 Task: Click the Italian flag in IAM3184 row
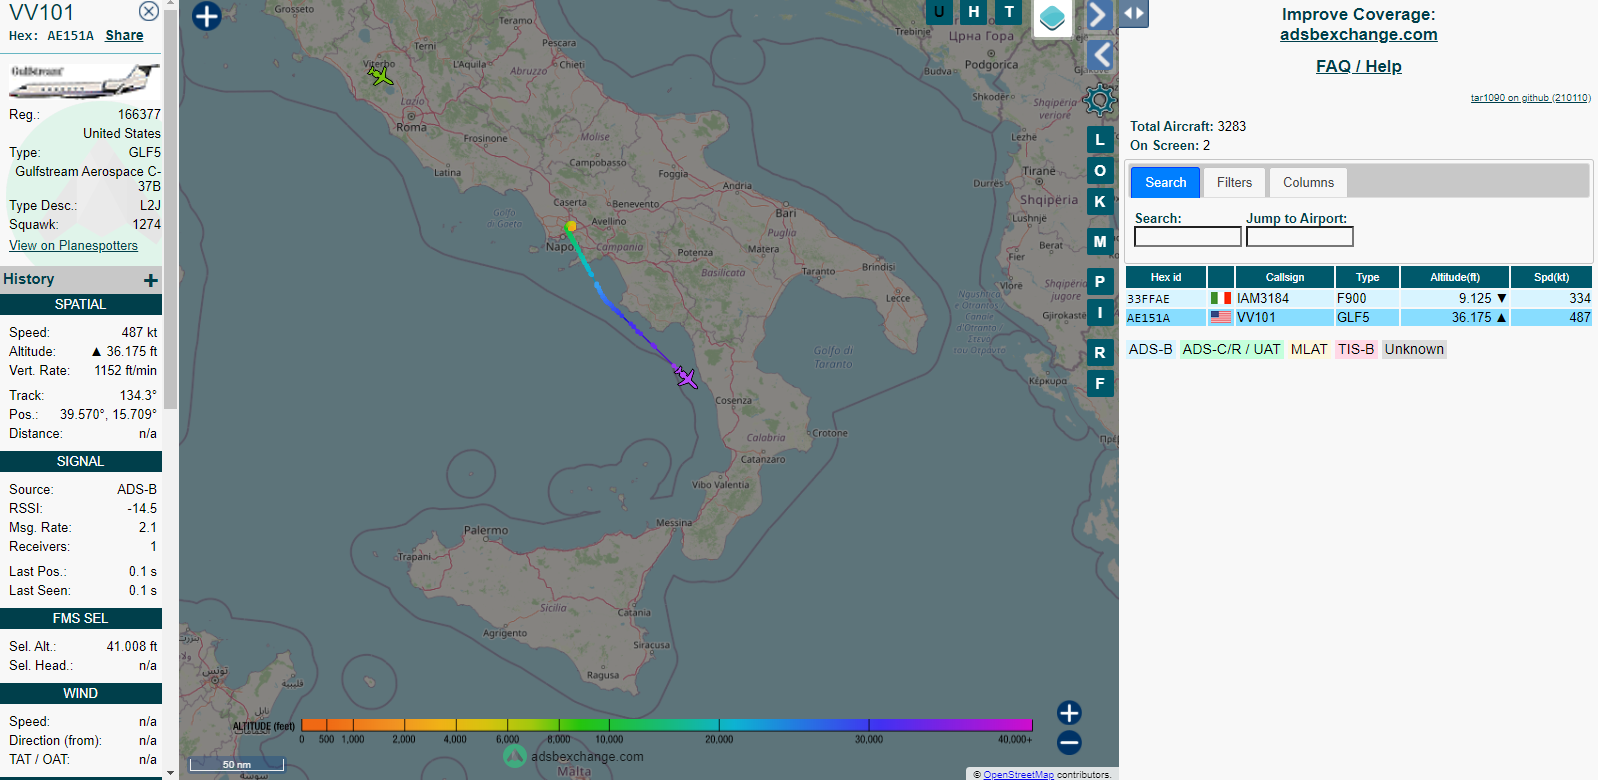[1220, 298]
